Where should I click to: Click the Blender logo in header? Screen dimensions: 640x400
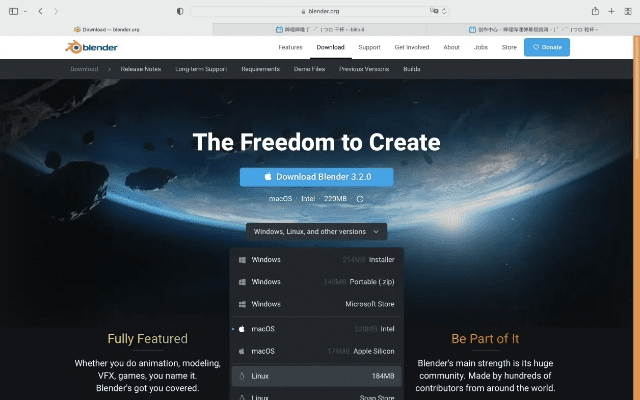coord(91,47)
